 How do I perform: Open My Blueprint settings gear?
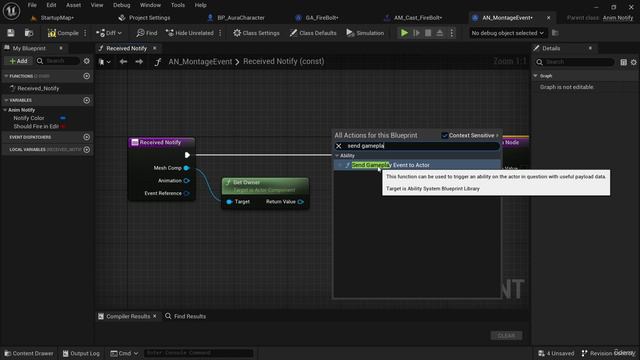(87, 61)
